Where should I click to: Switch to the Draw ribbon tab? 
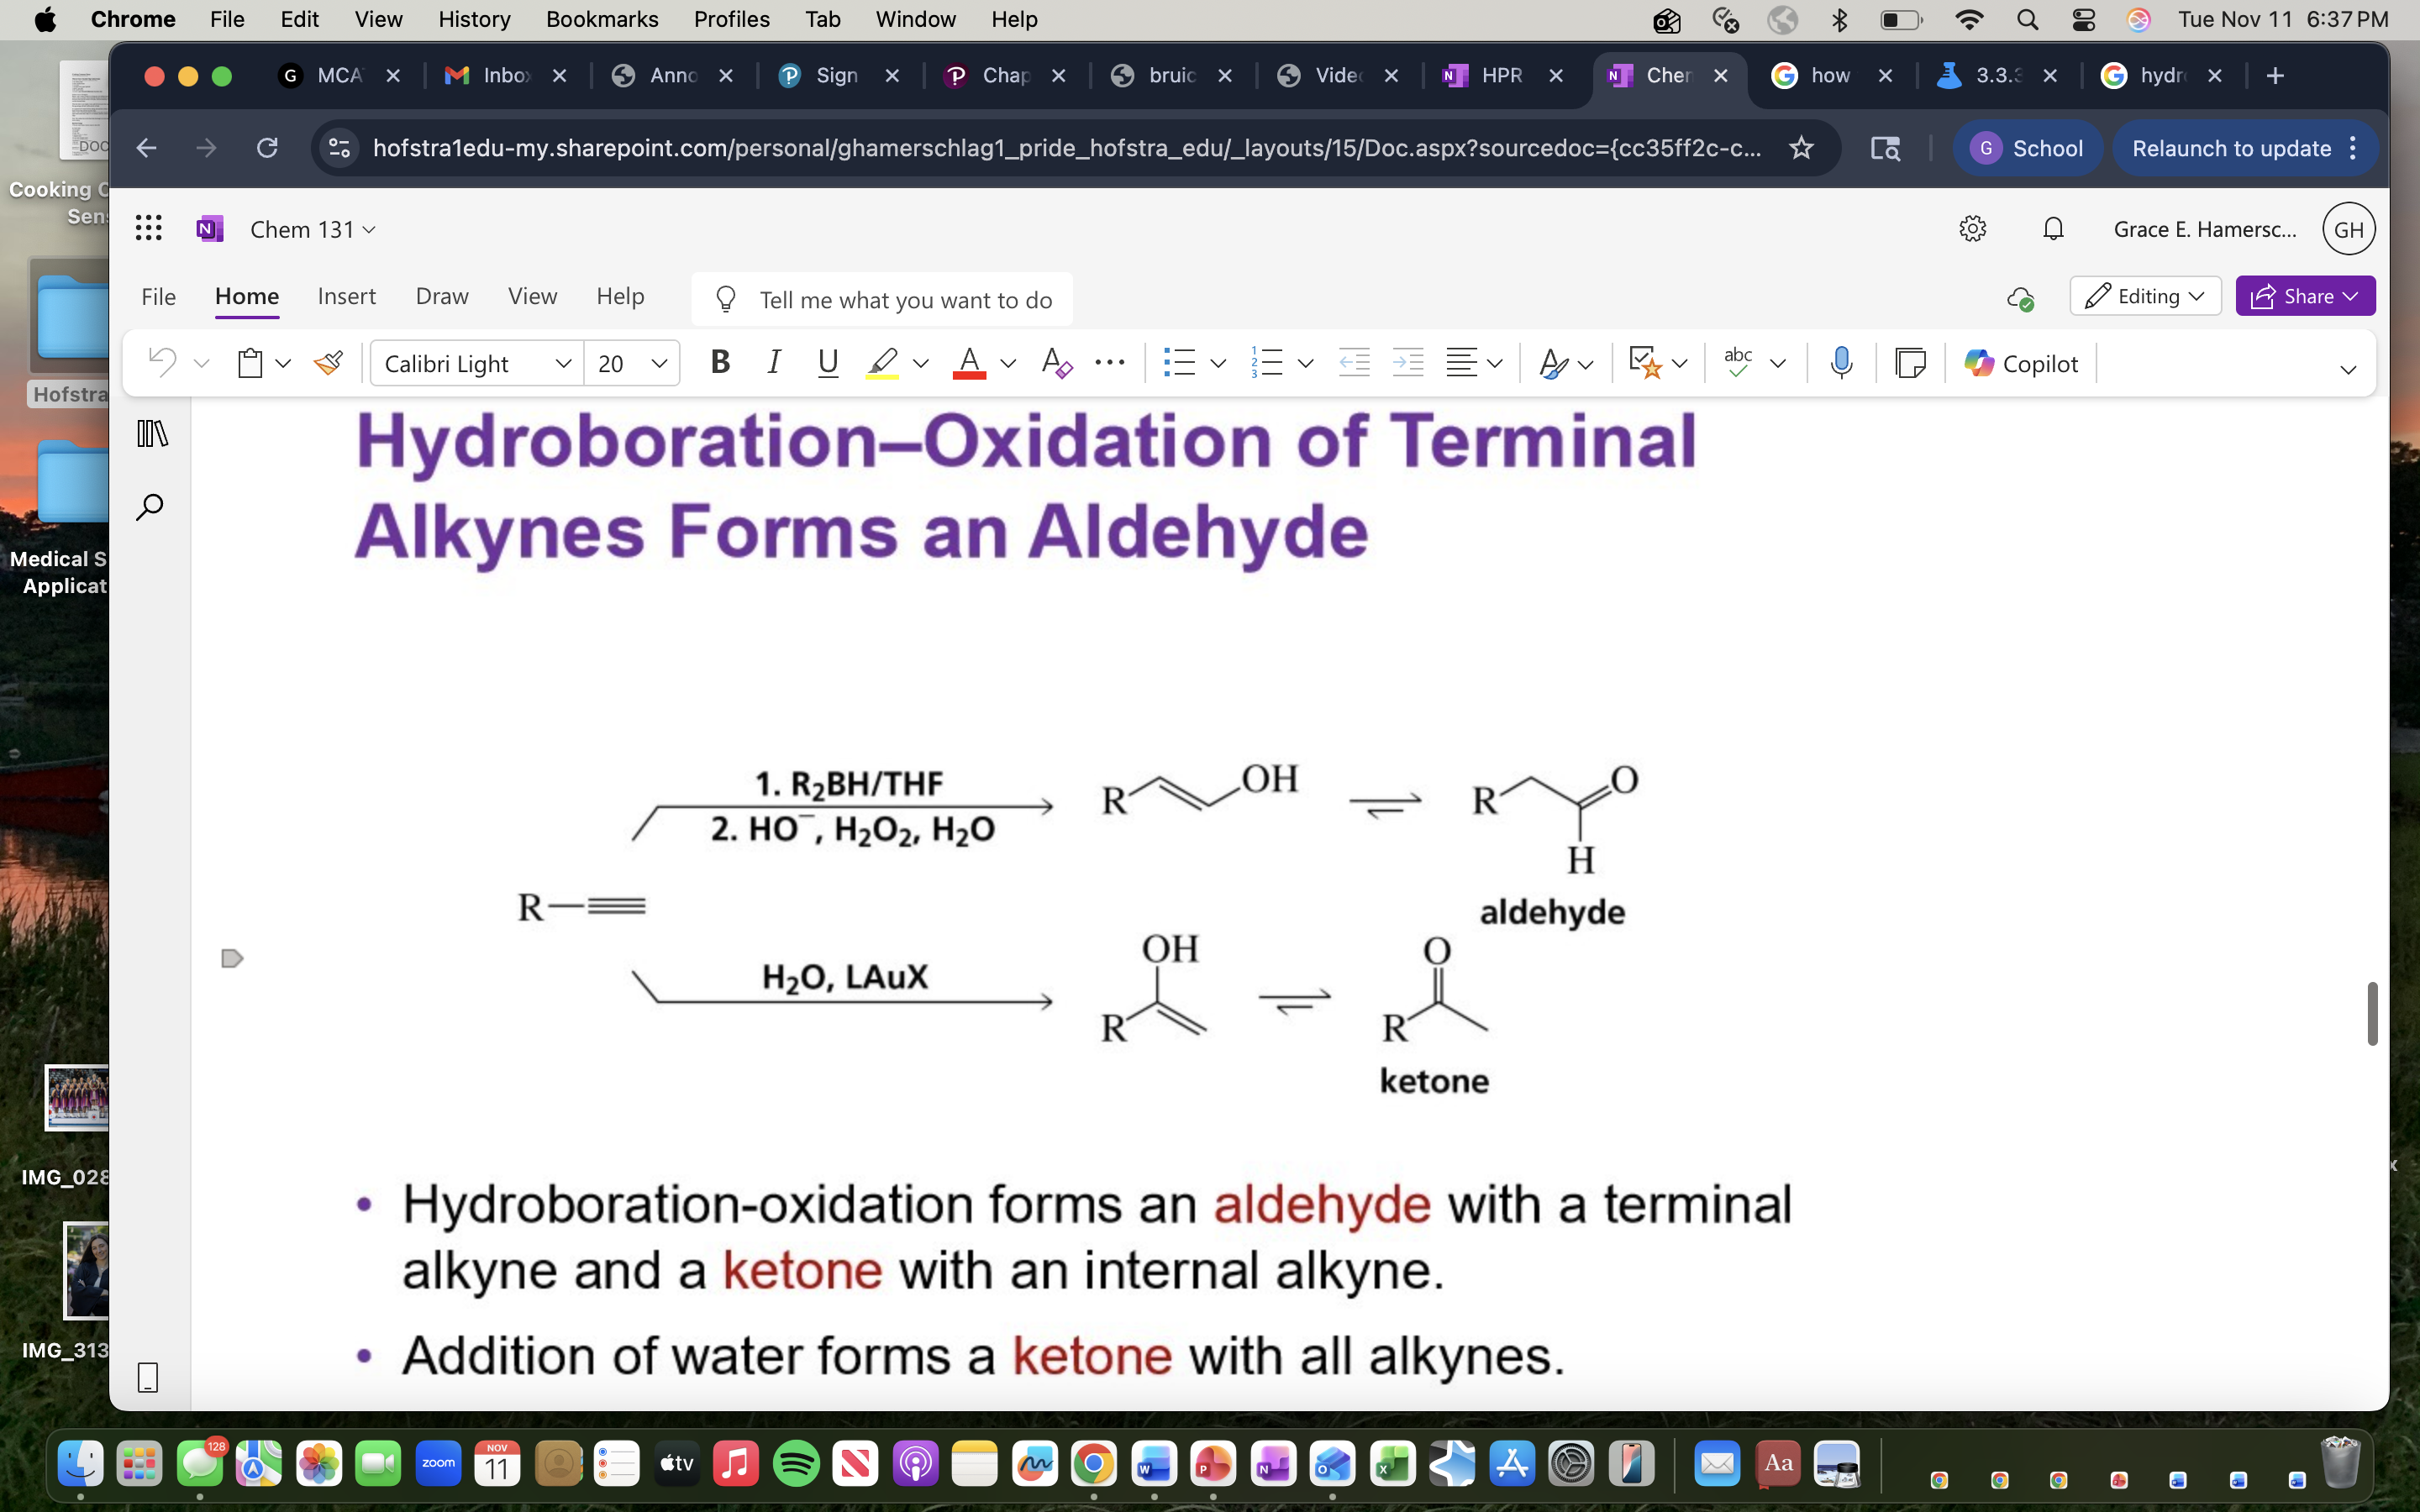click(441, 296)
